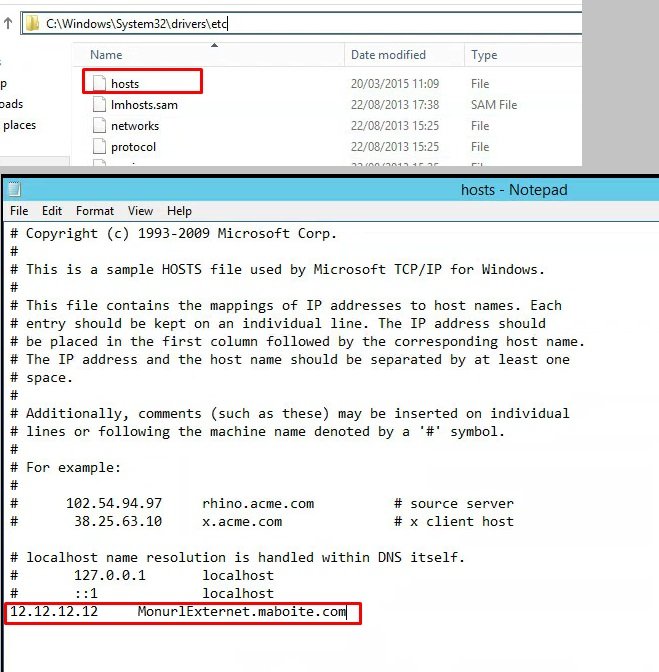Screen dimensions: 659x672
Task: Select the protocol file icon
Action: [99, 147]
